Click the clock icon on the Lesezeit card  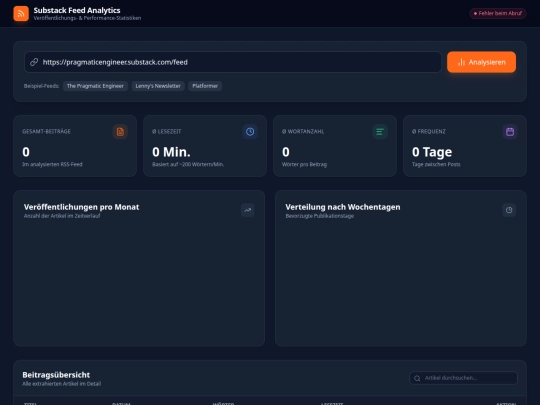coord(250,132)
